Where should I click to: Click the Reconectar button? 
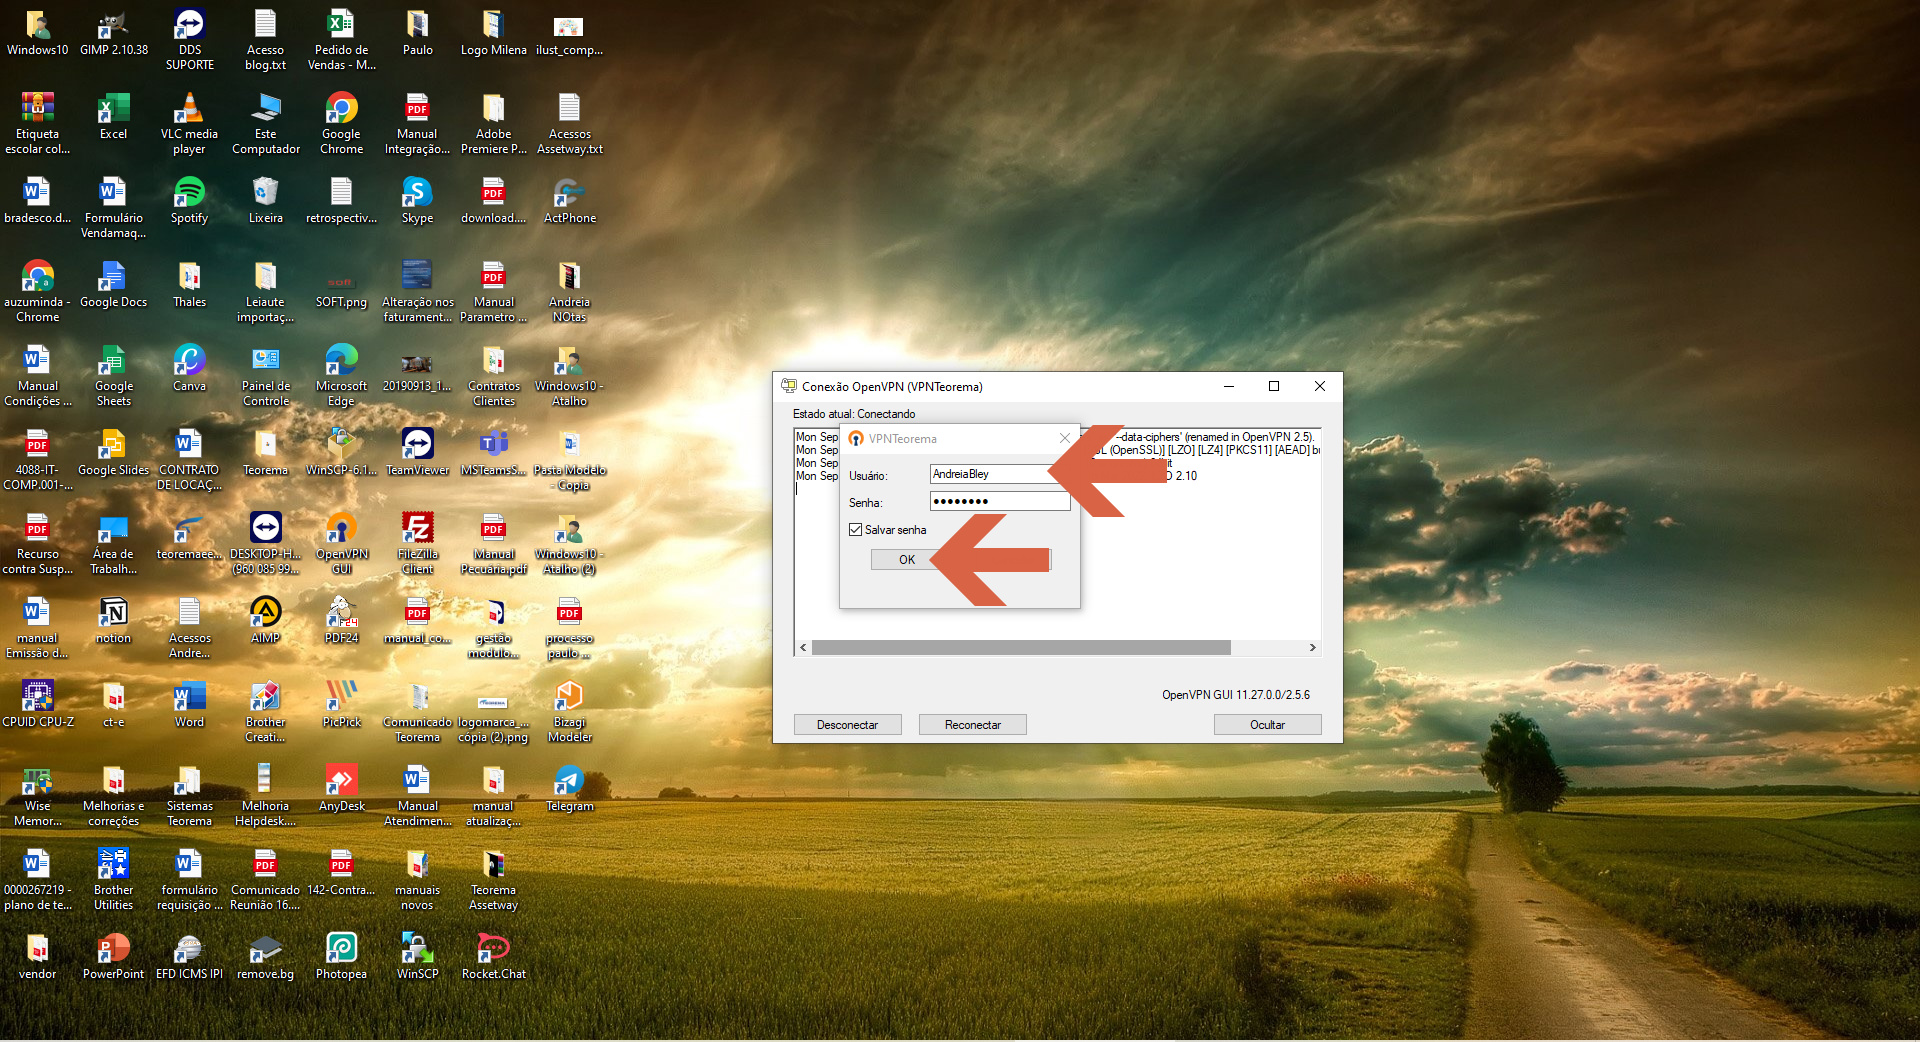972,725
